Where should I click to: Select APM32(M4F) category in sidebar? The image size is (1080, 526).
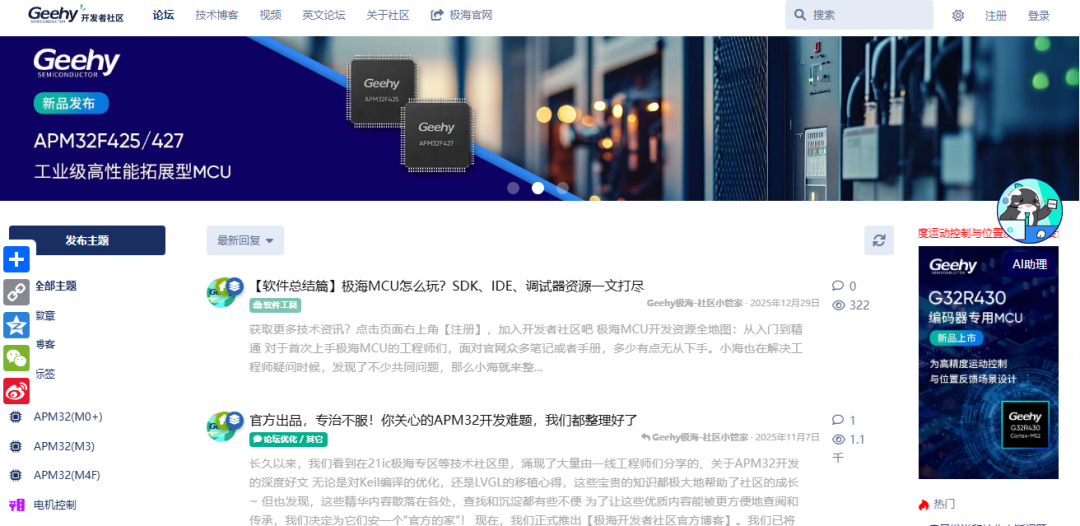(67, 475)
